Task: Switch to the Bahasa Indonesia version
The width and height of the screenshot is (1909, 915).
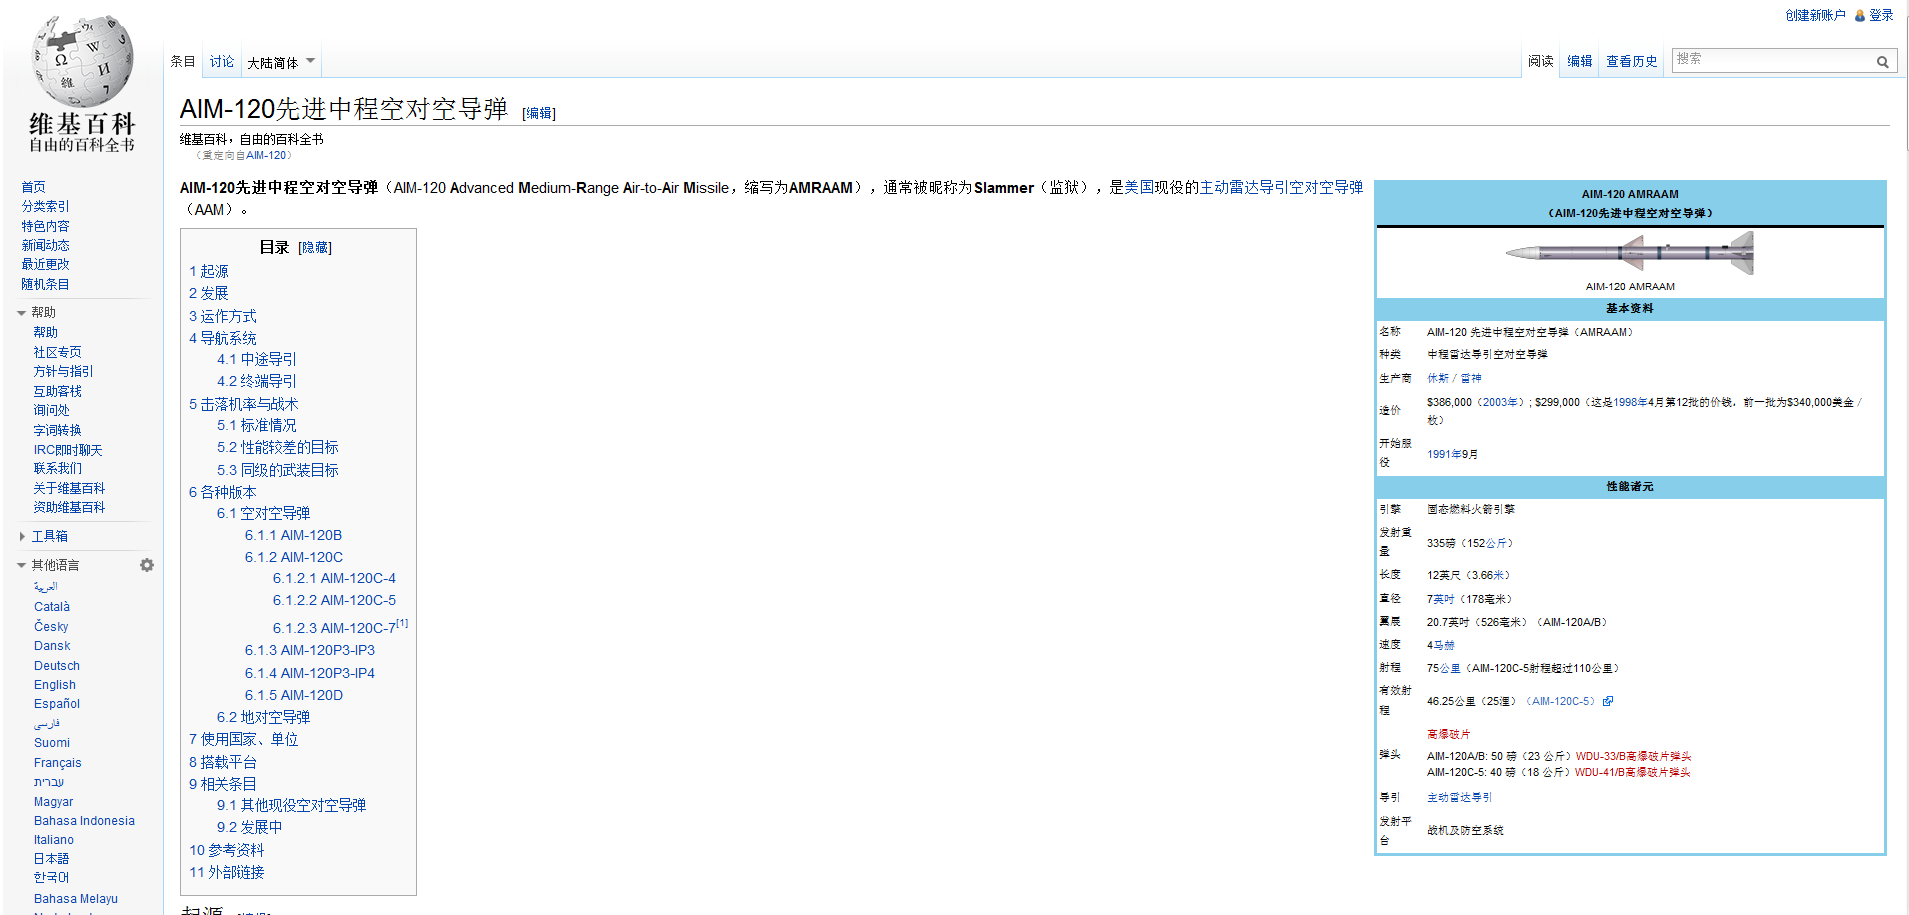Action: (x=84, y=821)
